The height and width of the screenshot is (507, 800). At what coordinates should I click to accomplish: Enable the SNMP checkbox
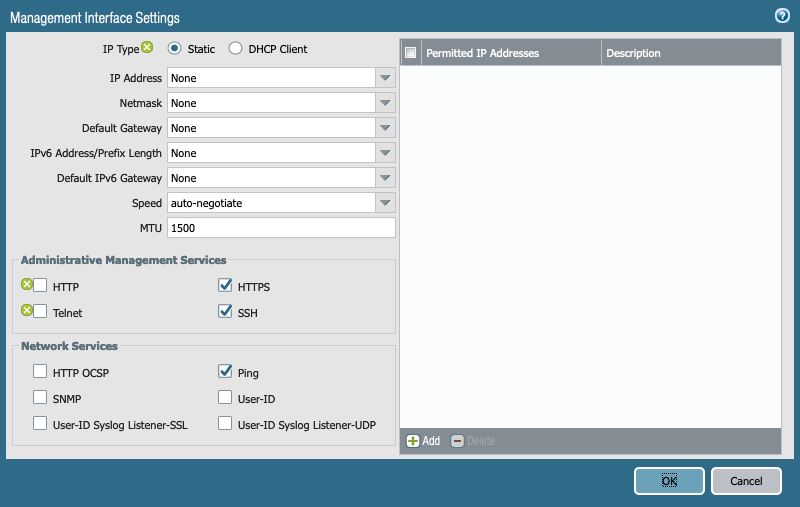[x=40, y=398]
